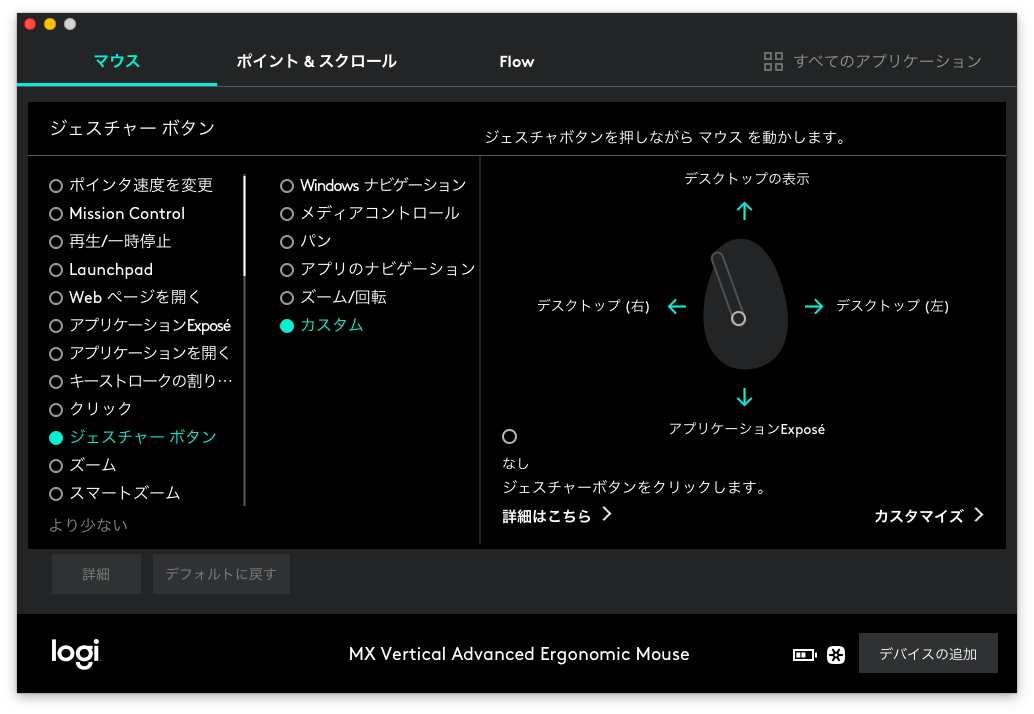Click the battery status icon
Viewport: 1034px width, 714px height.
point(805,655)
